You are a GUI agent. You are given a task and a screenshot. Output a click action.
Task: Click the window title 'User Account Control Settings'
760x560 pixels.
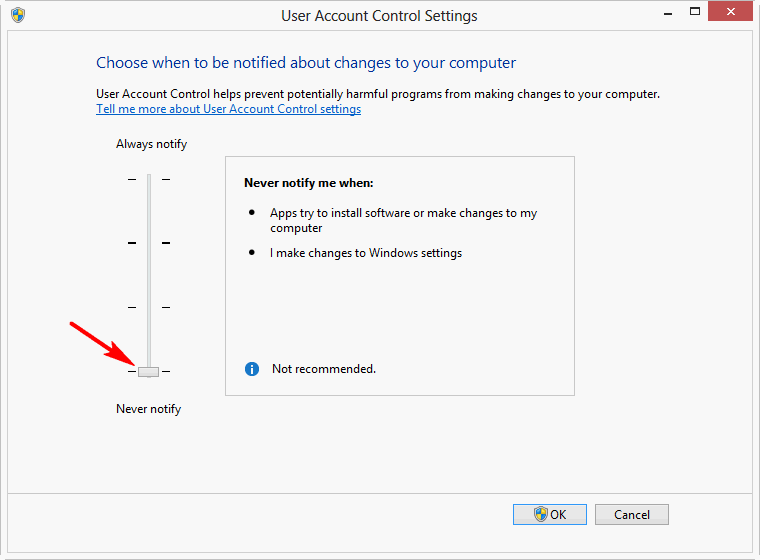coord(379,16)
